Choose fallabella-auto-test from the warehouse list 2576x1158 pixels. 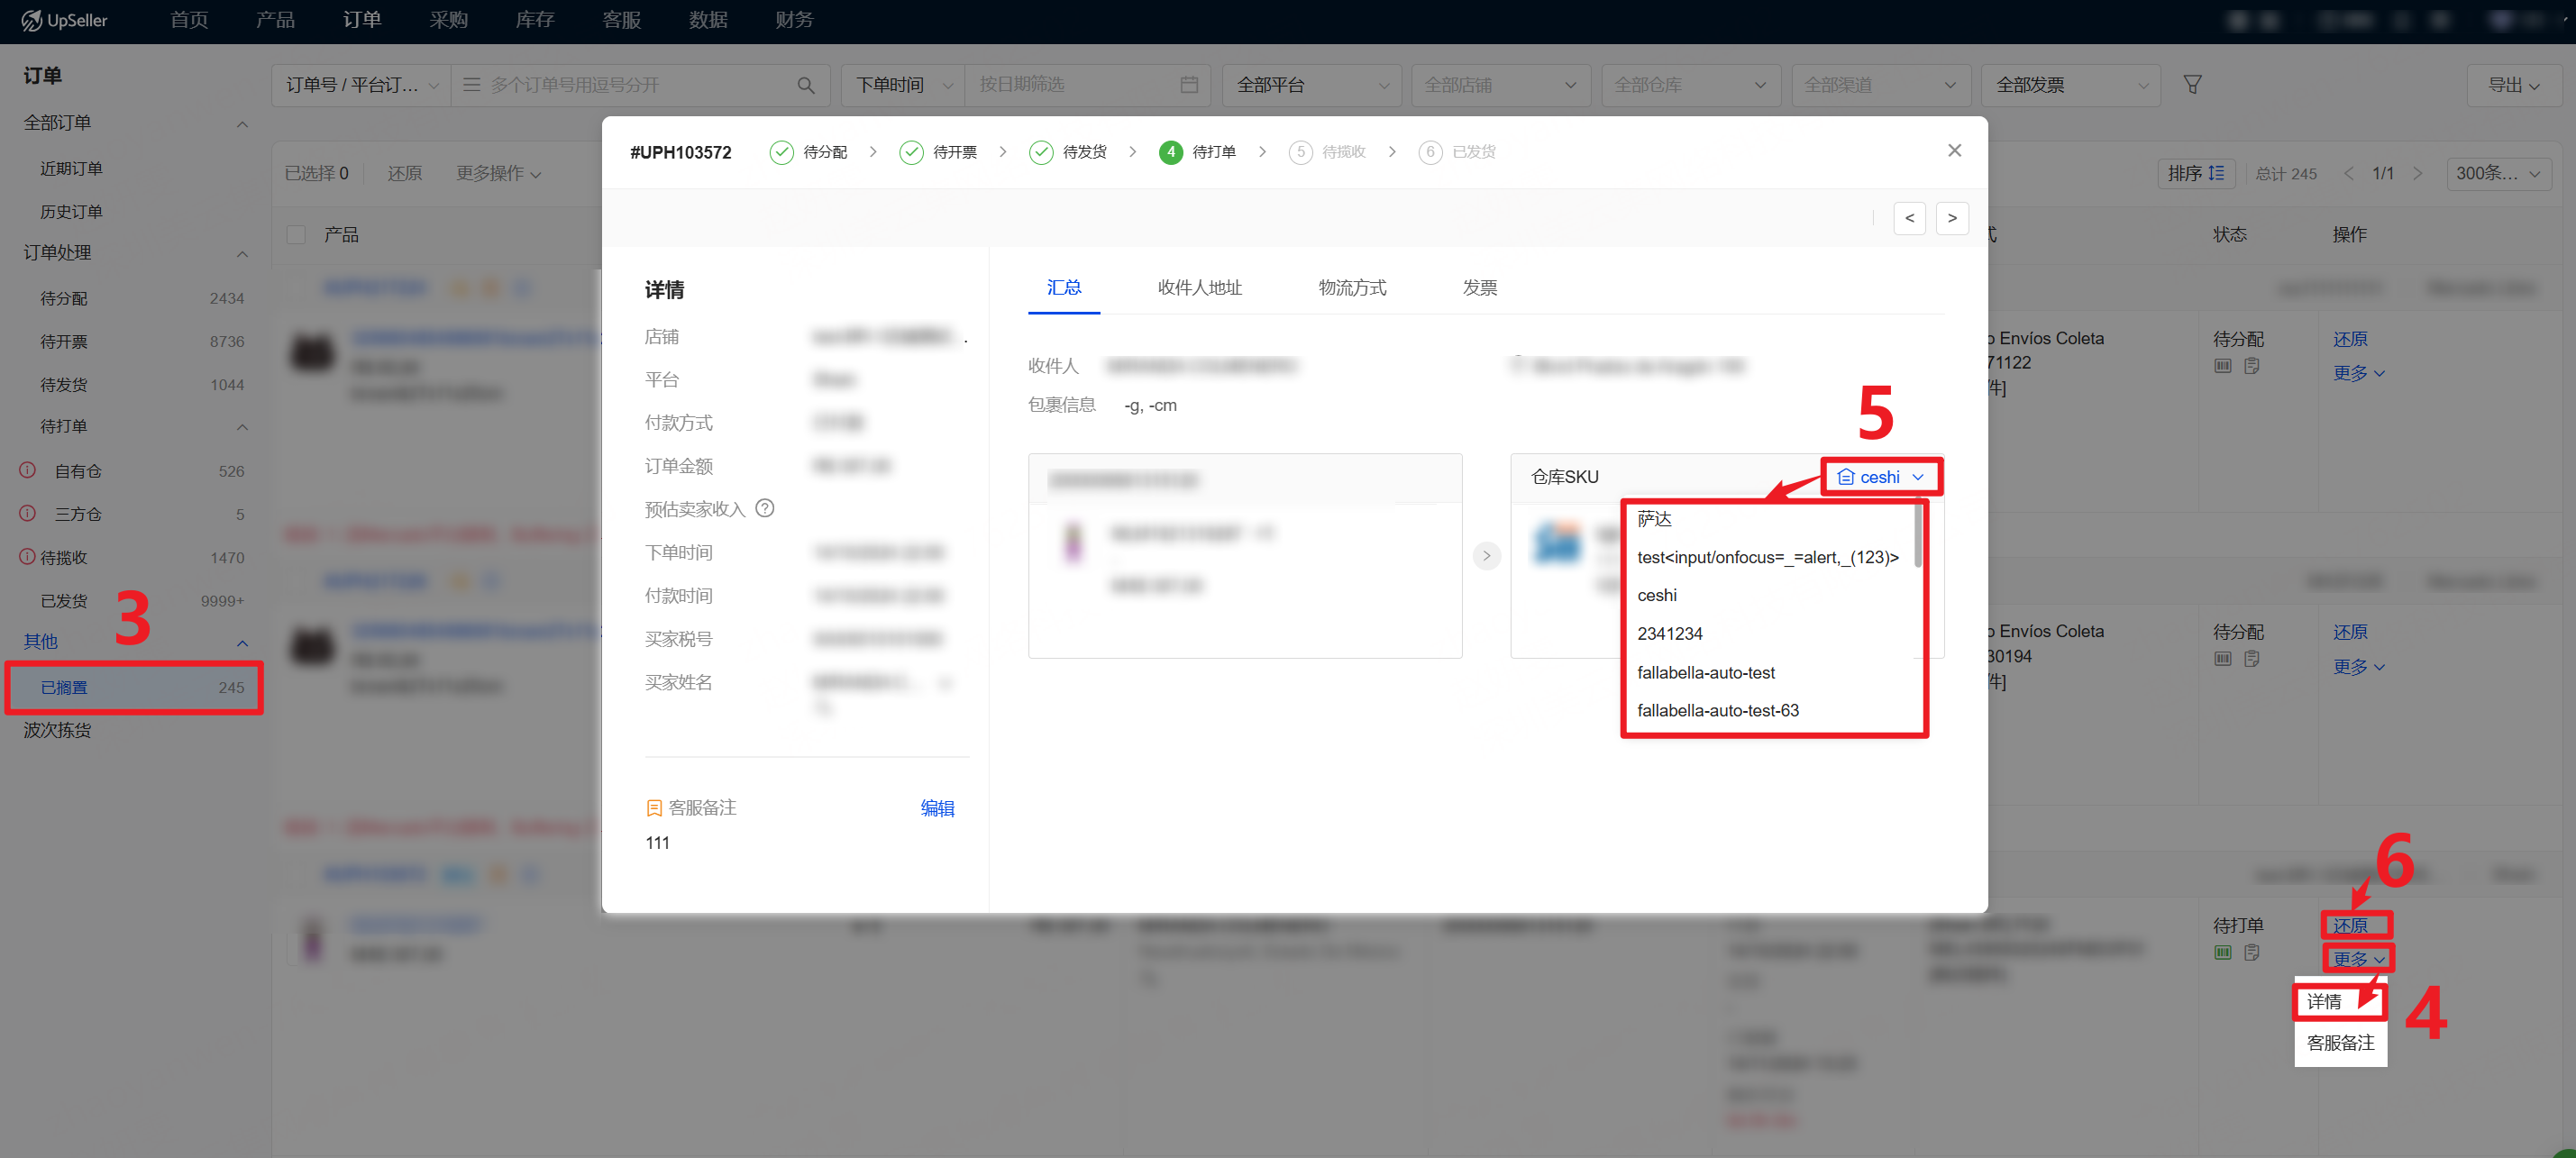pyautogui.click(x=1705, y=672)
